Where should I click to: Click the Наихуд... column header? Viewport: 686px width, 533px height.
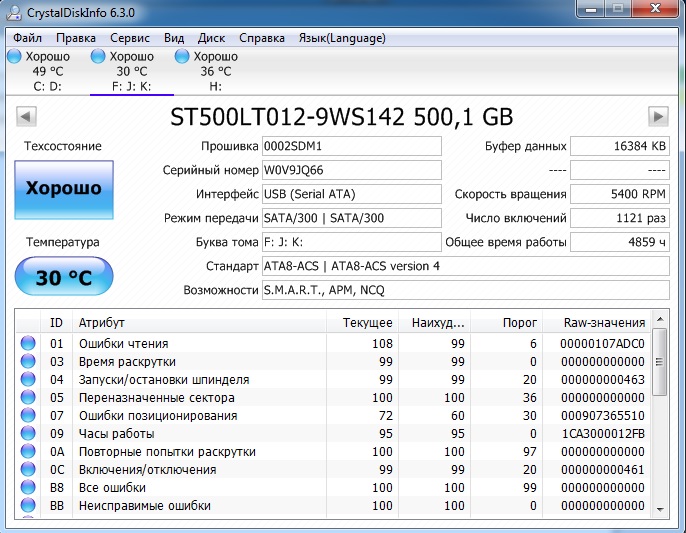click(x=435, y=323)
